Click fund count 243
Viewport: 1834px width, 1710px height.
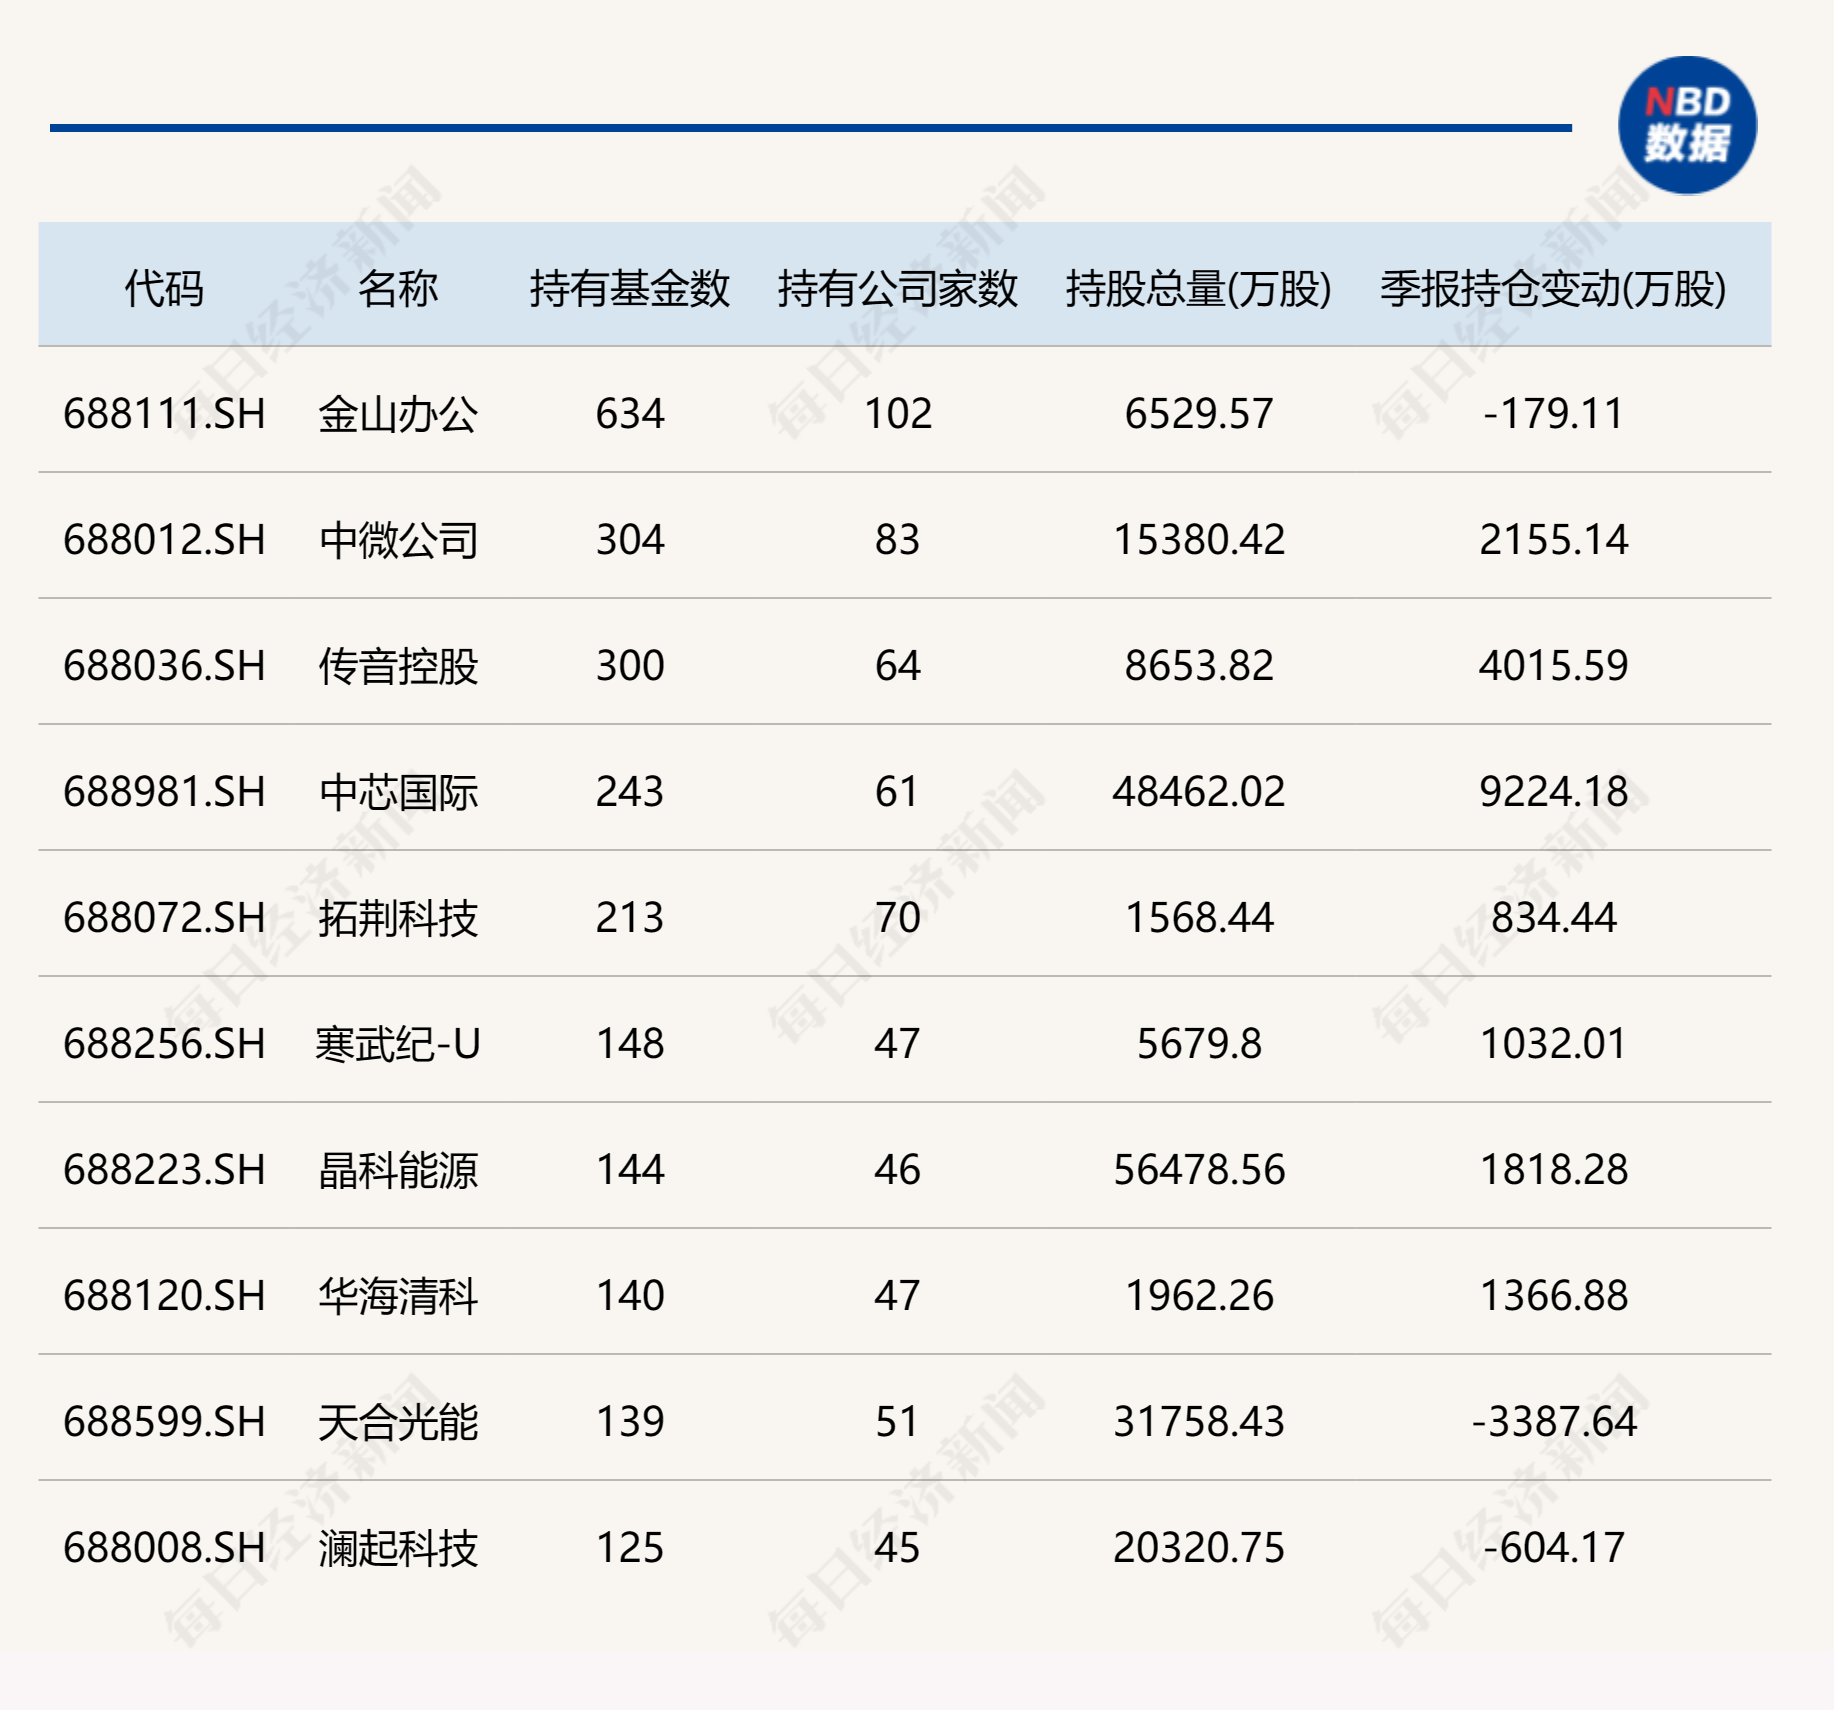(x=630, y=792)
